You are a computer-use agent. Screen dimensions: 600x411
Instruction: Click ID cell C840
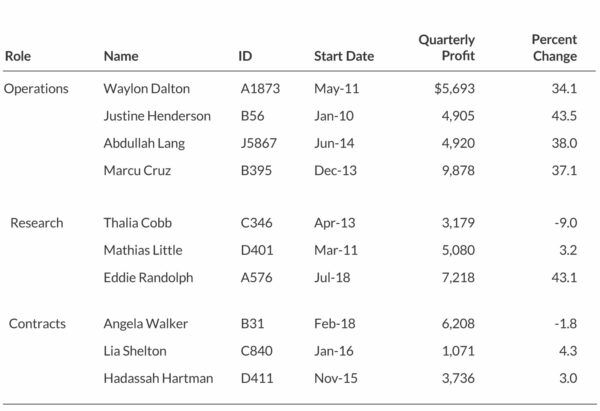pos(257,351)
